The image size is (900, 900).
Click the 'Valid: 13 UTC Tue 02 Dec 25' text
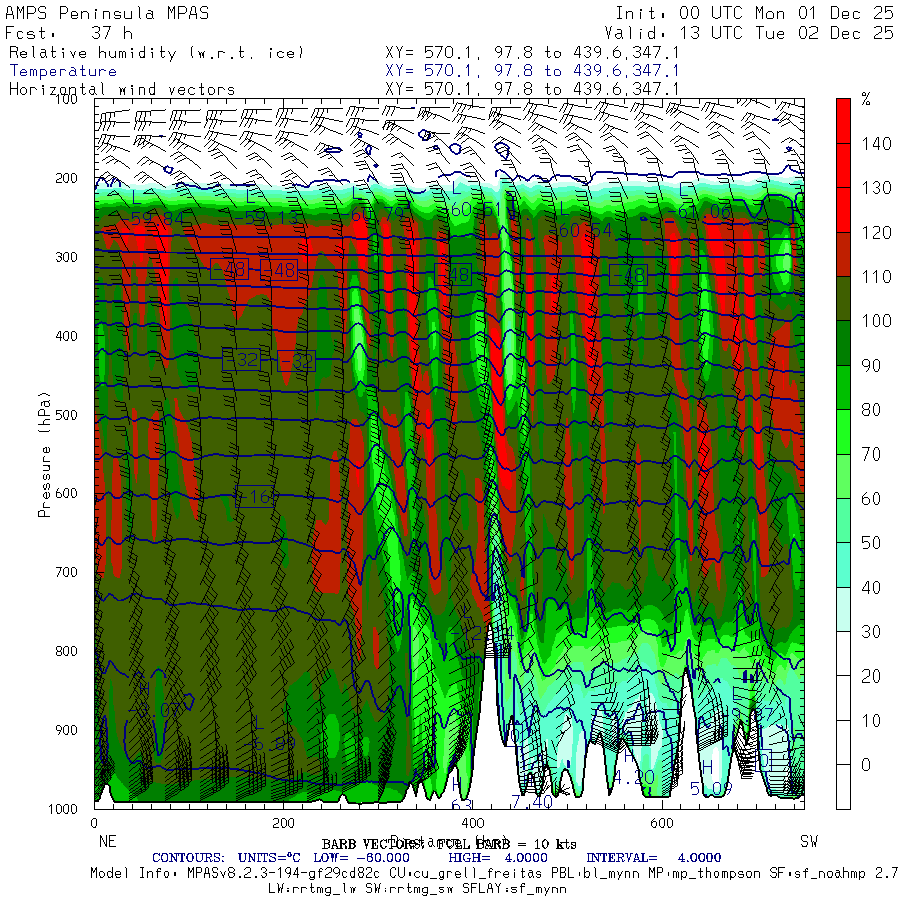[x=748, y=33]
